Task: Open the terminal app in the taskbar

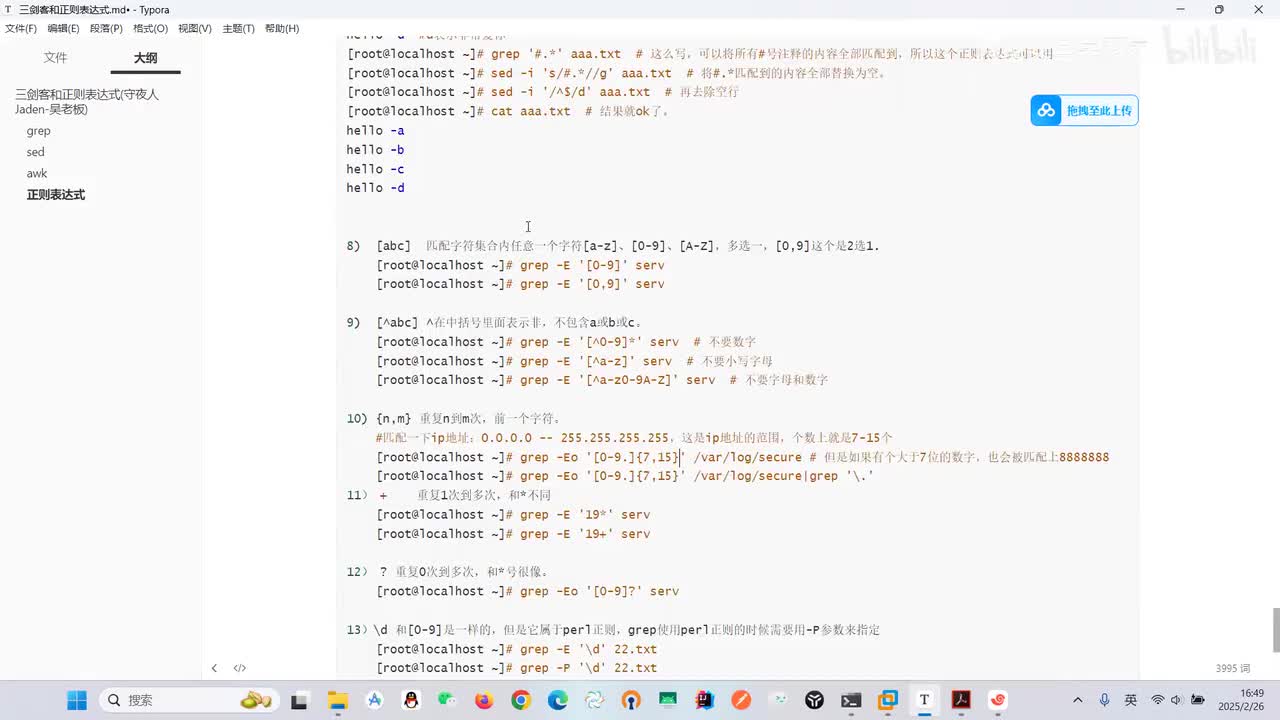Action: click(x=851, y=700)
